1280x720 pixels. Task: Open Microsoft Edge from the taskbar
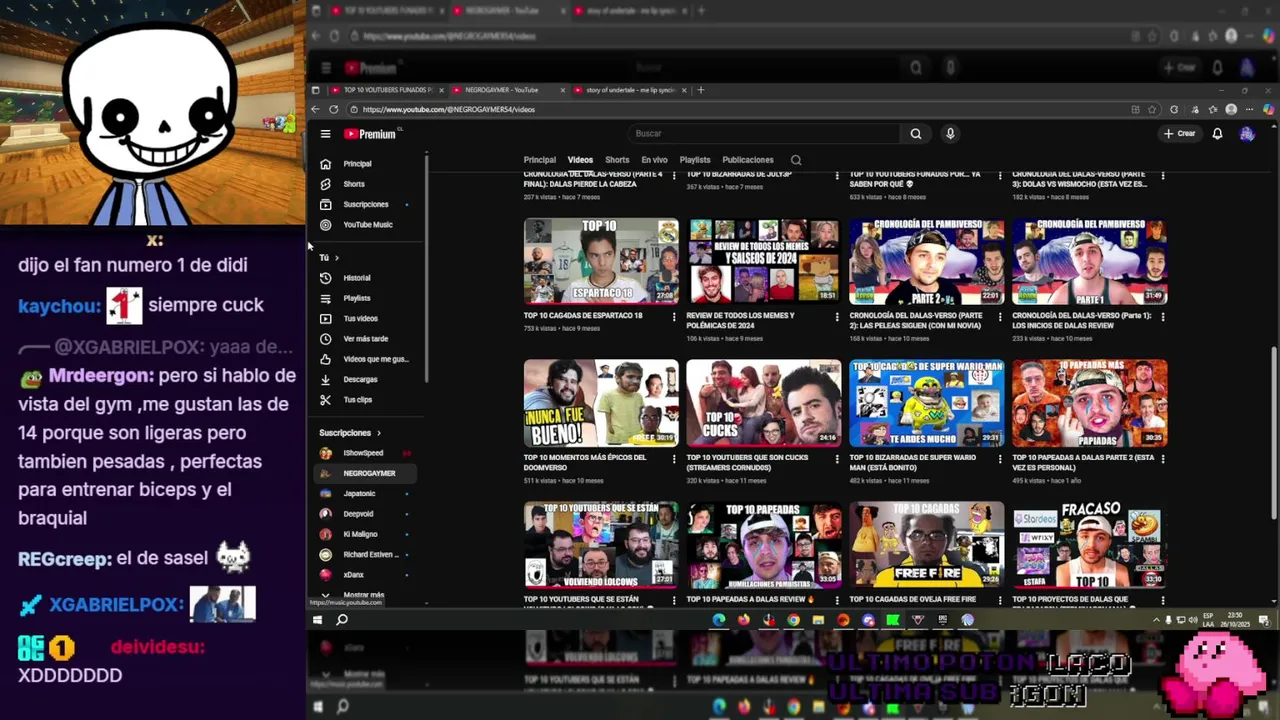(719, 620)
